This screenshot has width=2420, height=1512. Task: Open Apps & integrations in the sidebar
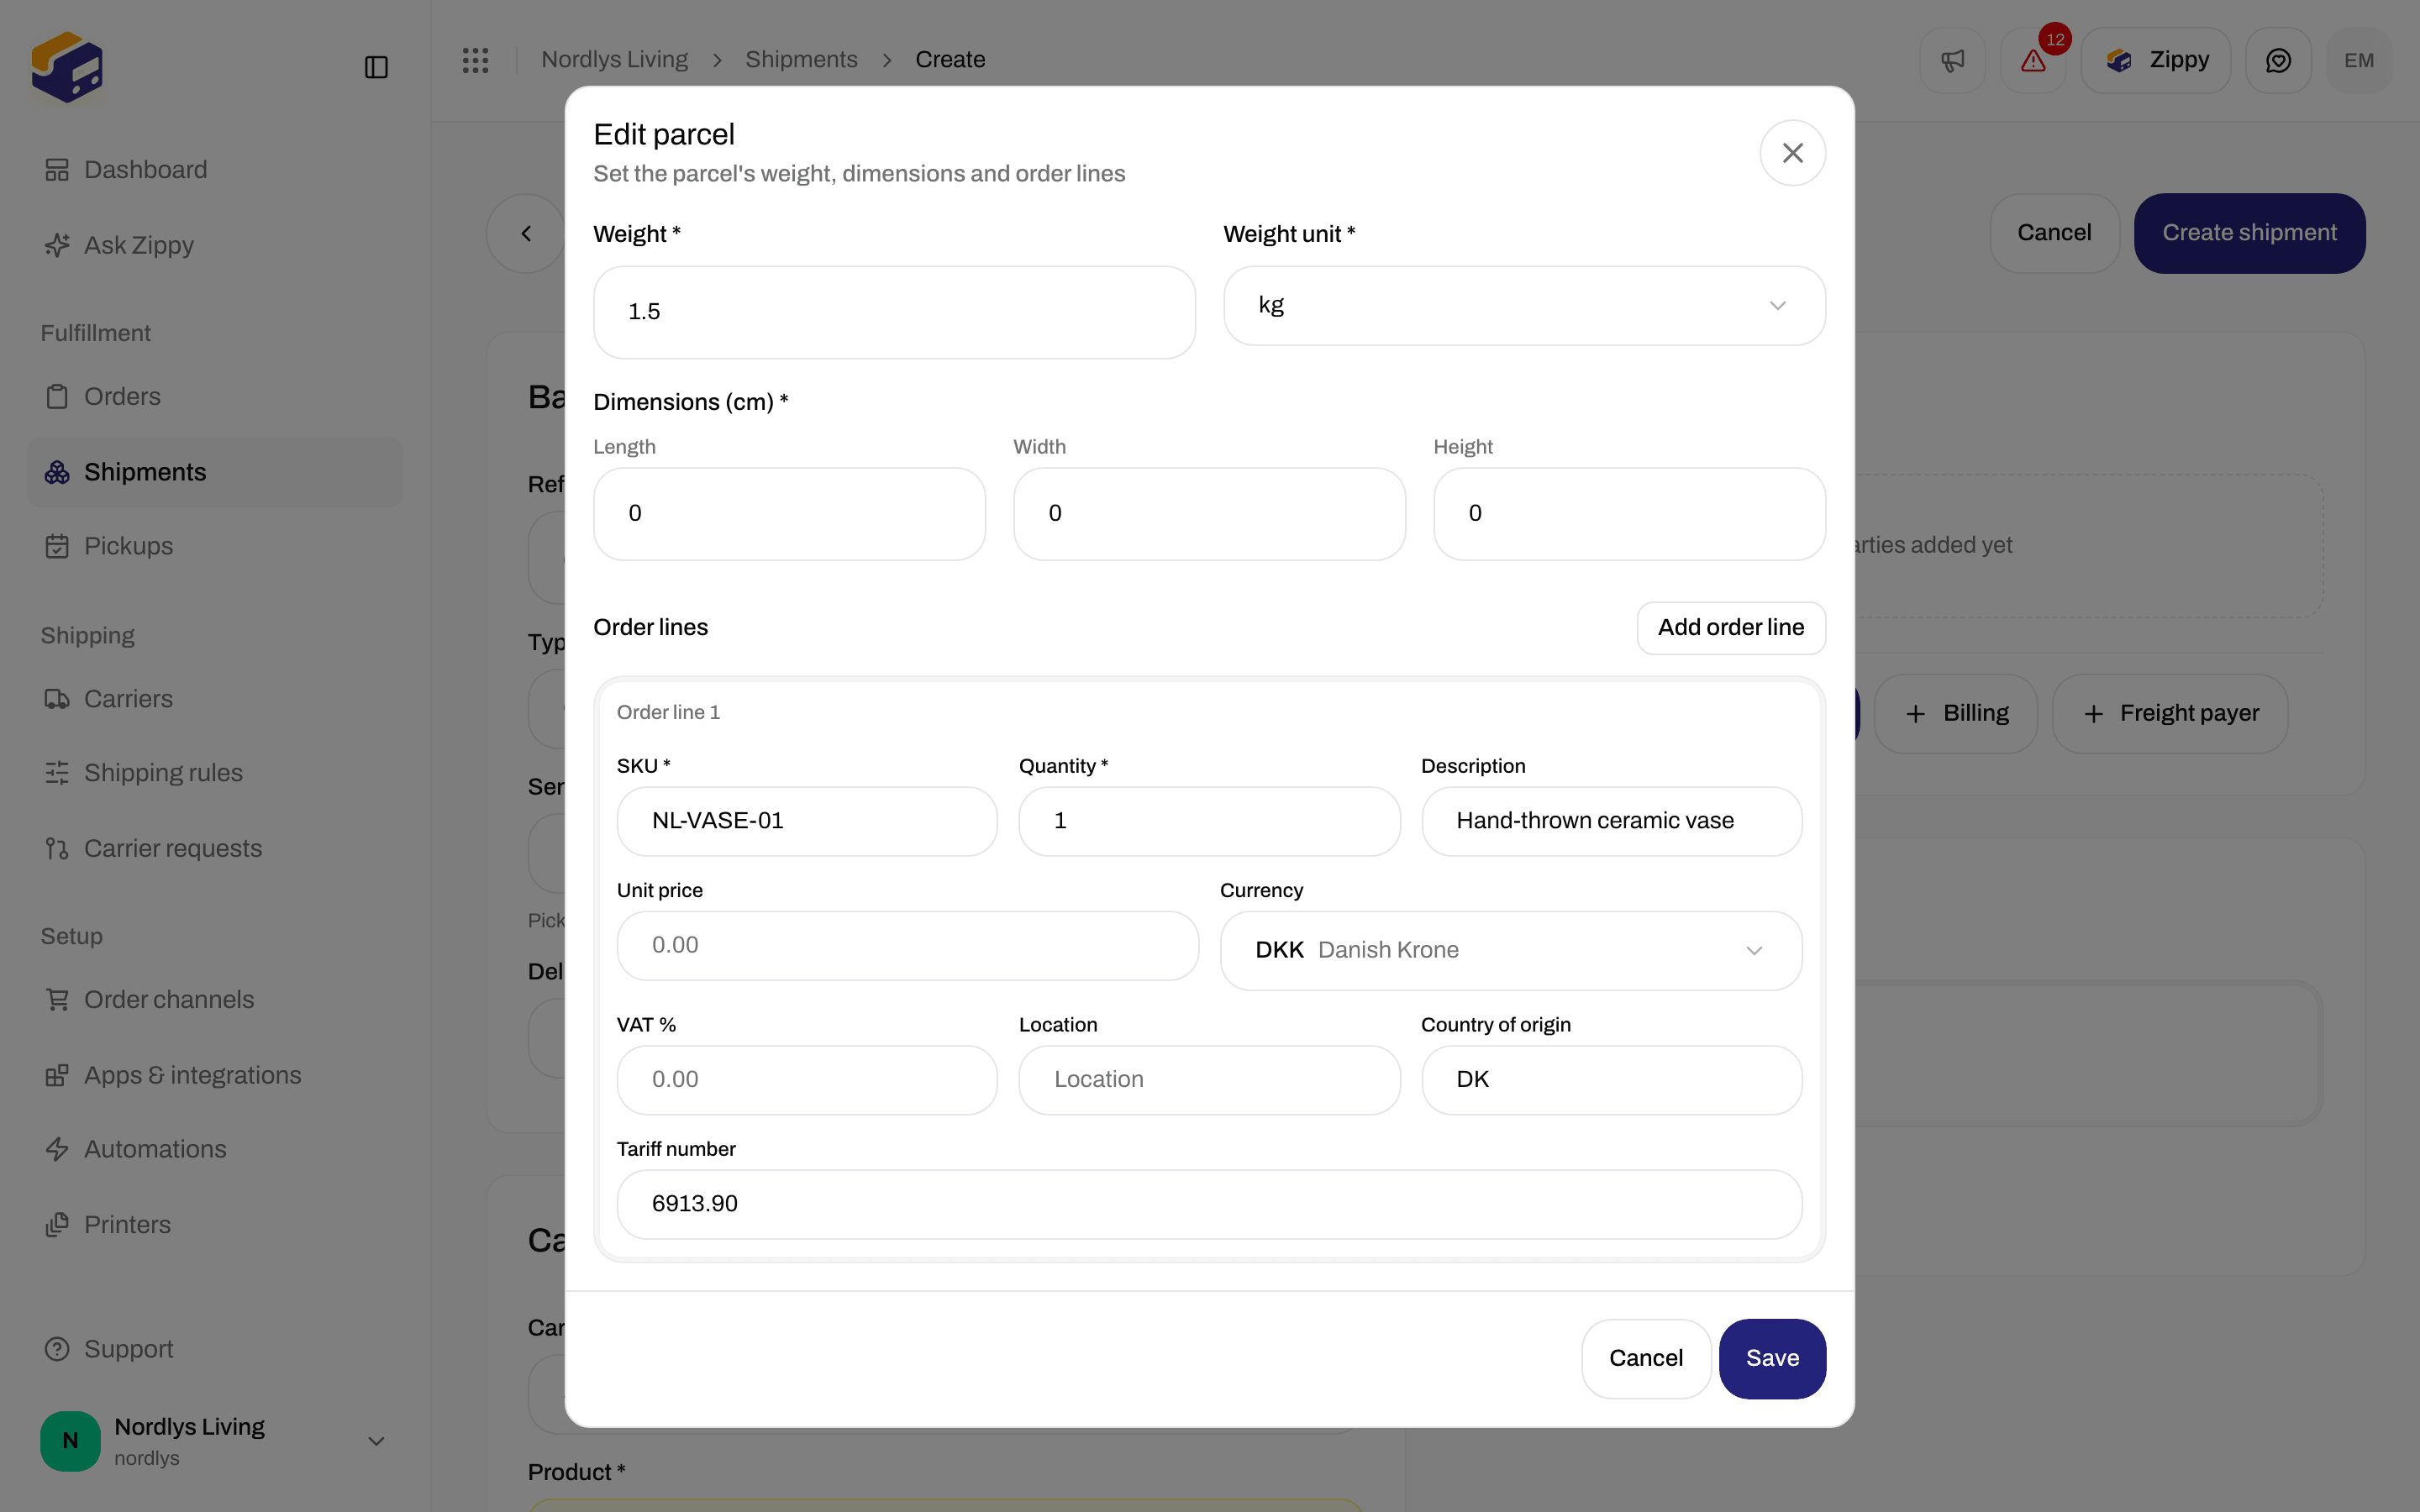pos(214,1075)
